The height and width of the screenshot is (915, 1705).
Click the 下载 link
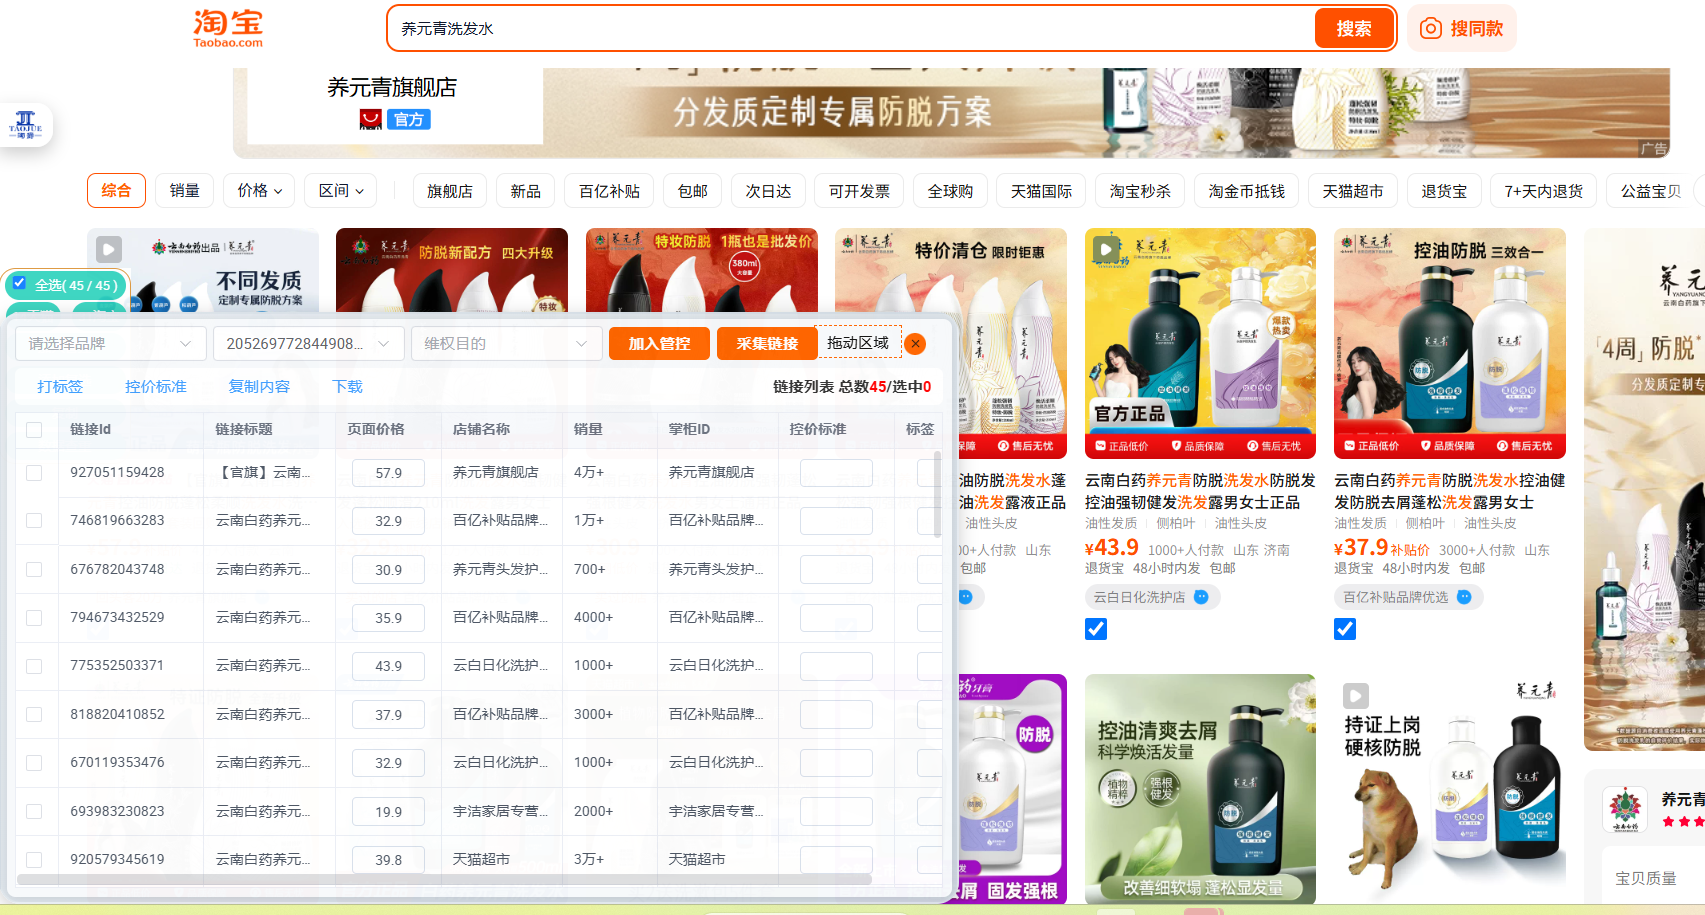[347, 386]
